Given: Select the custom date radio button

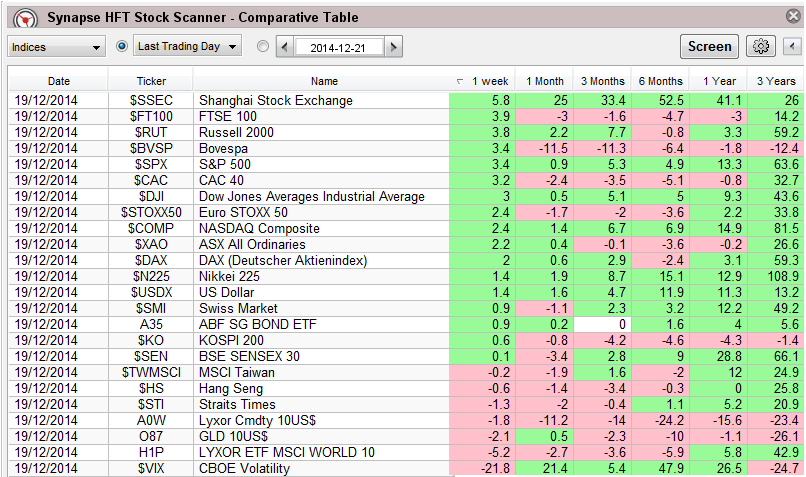Looking at the screenshot, I should click(263, 46).
